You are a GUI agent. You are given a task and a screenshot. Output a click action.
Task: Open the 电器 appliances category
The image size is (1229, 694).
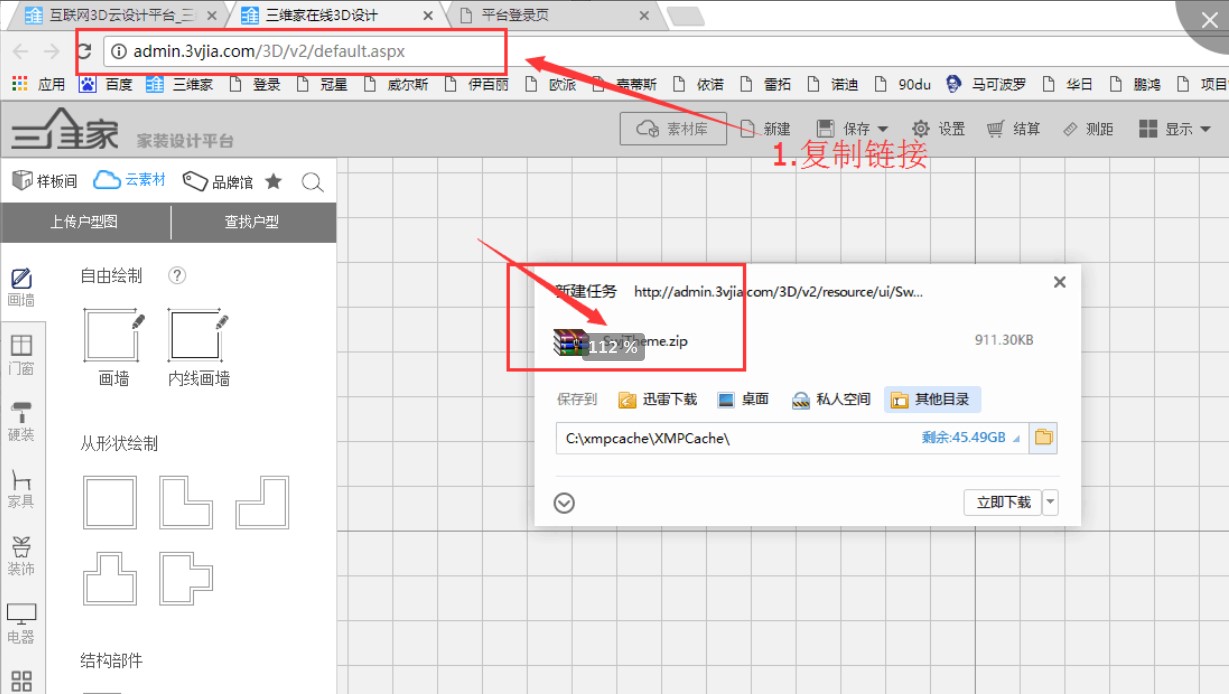click(x=21, y=623)
